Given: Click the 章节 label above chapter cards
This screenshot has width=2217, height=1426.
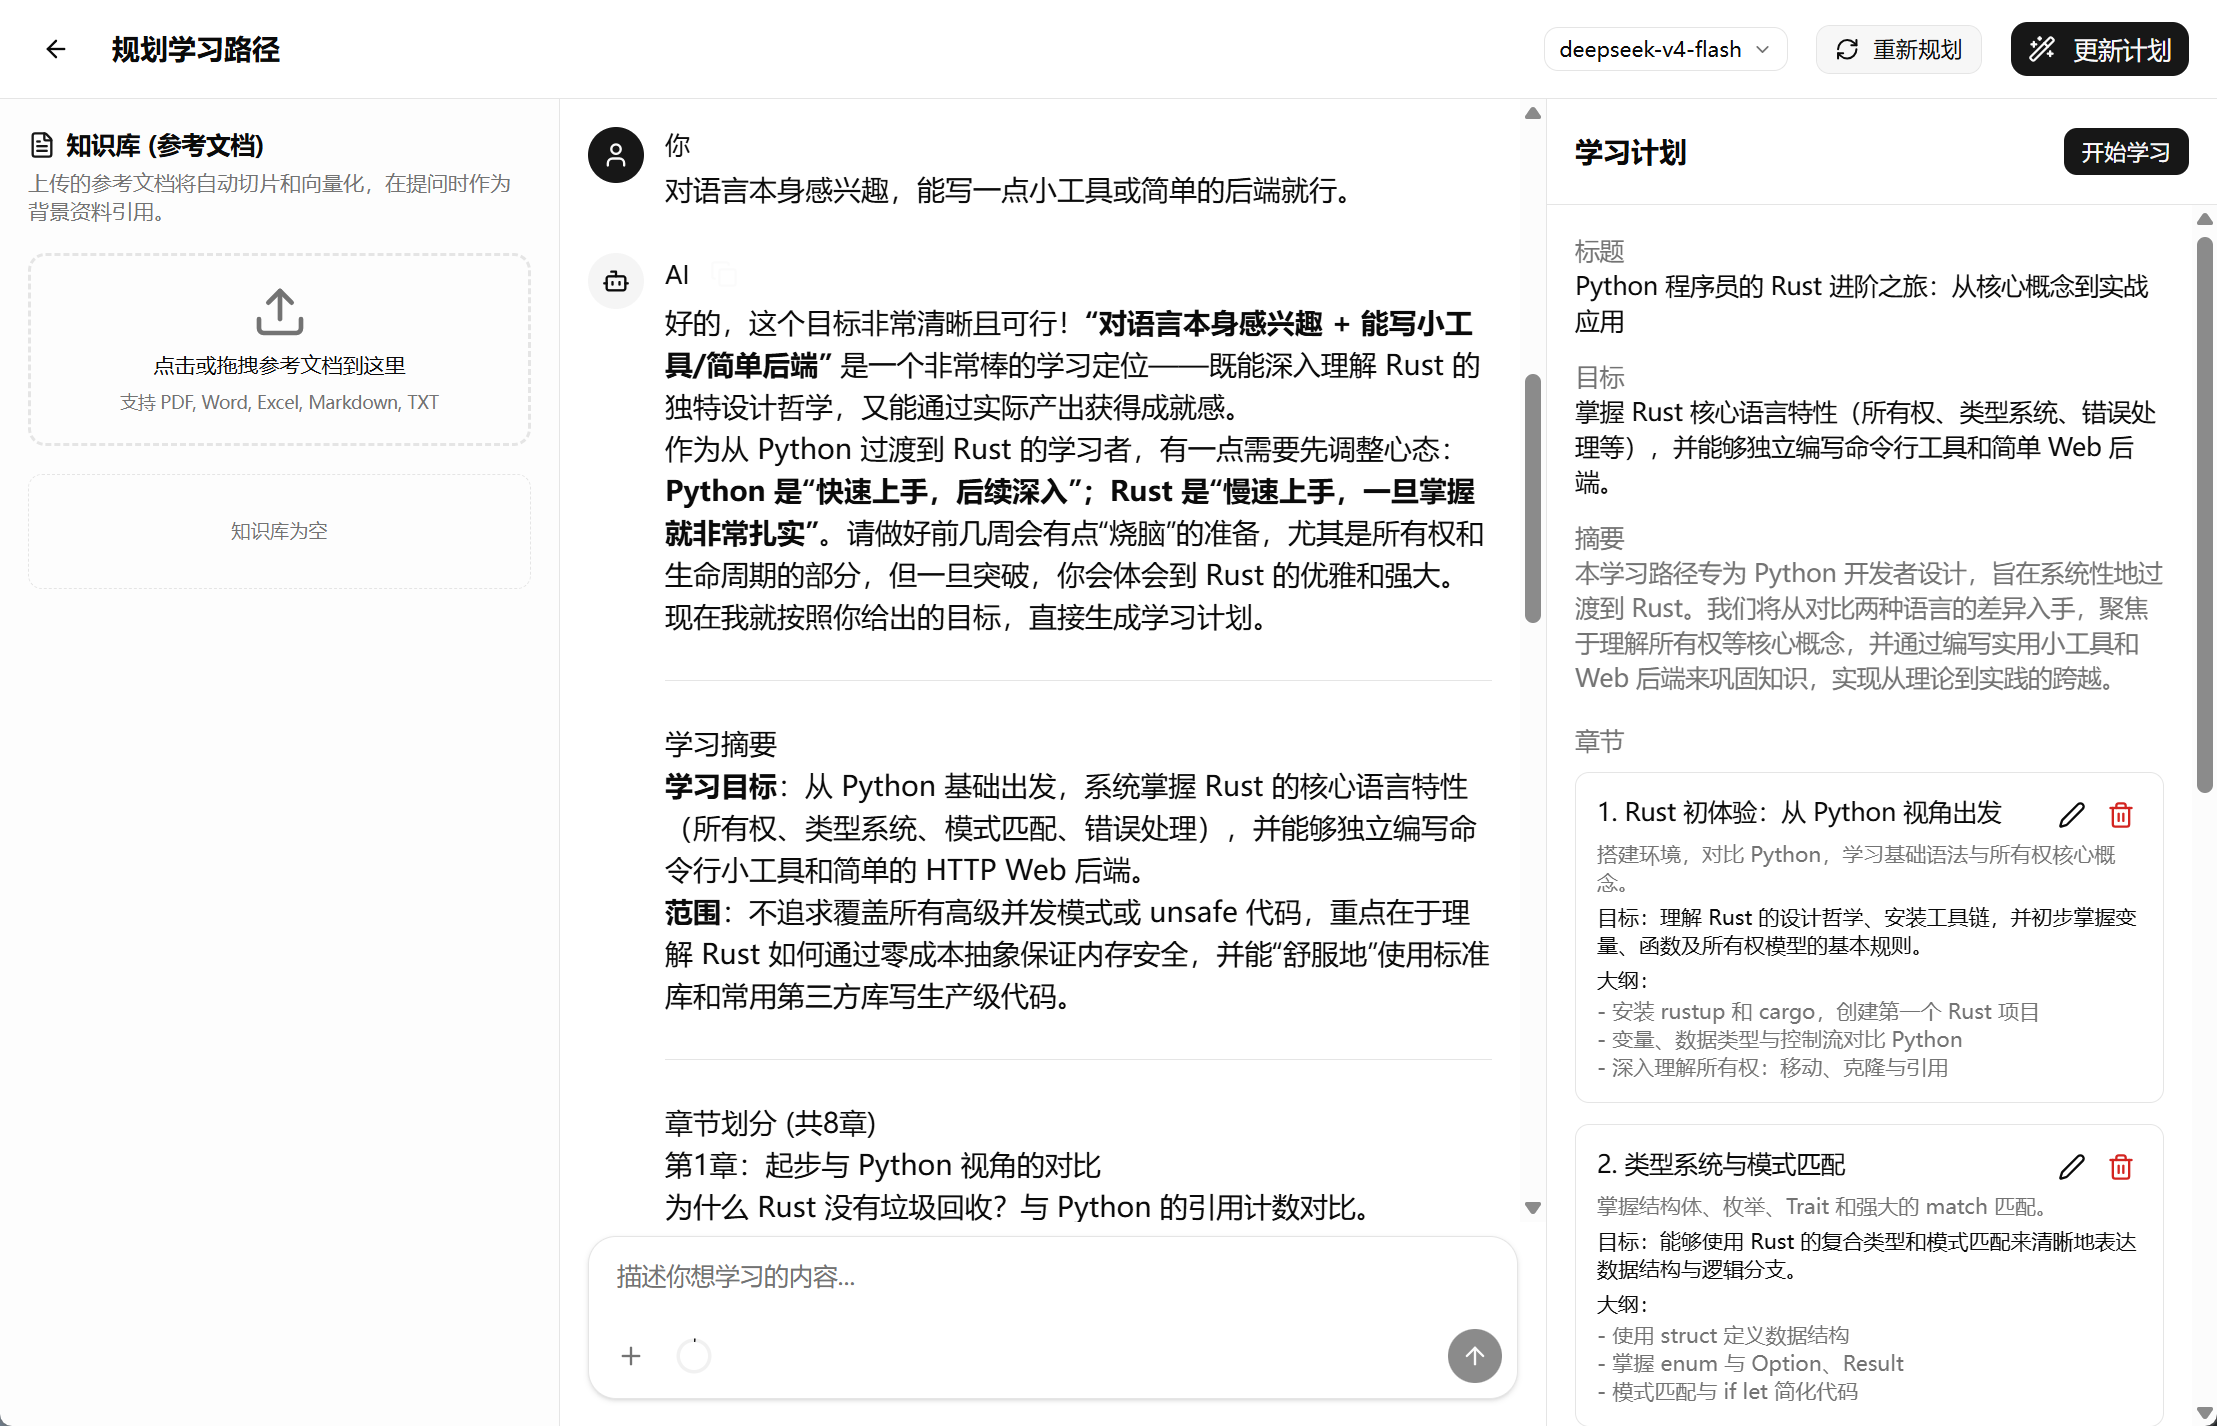Looking at the screenshot, I should [1599, 741].
